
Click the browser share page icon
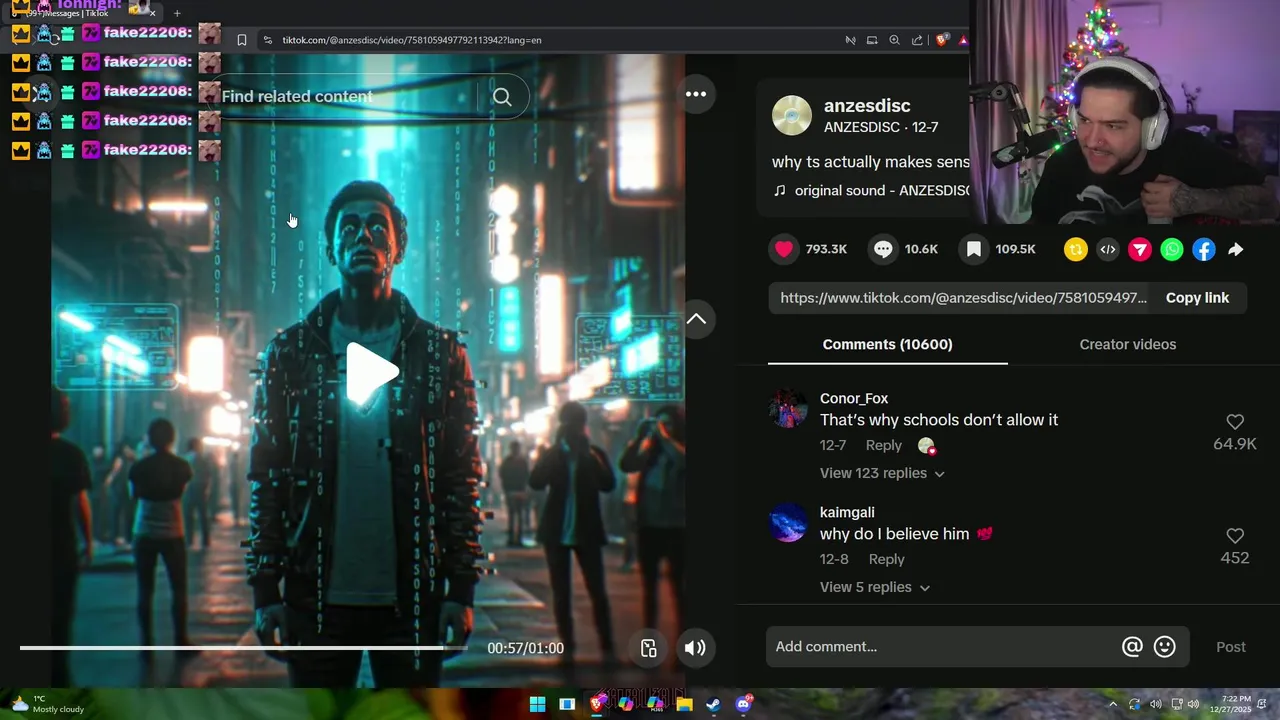[917, 40]
